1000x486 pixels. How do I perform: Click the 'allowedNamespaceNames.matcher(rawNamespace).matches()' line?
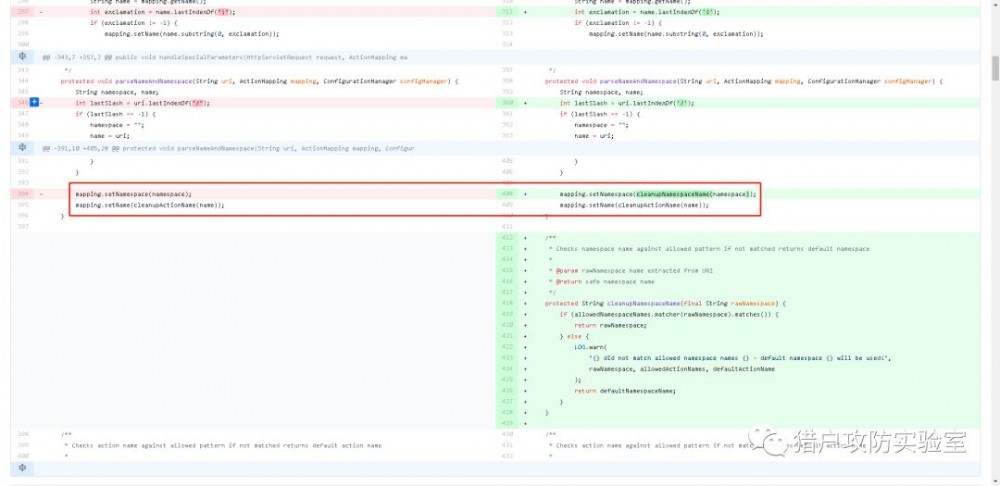(670, 314)
